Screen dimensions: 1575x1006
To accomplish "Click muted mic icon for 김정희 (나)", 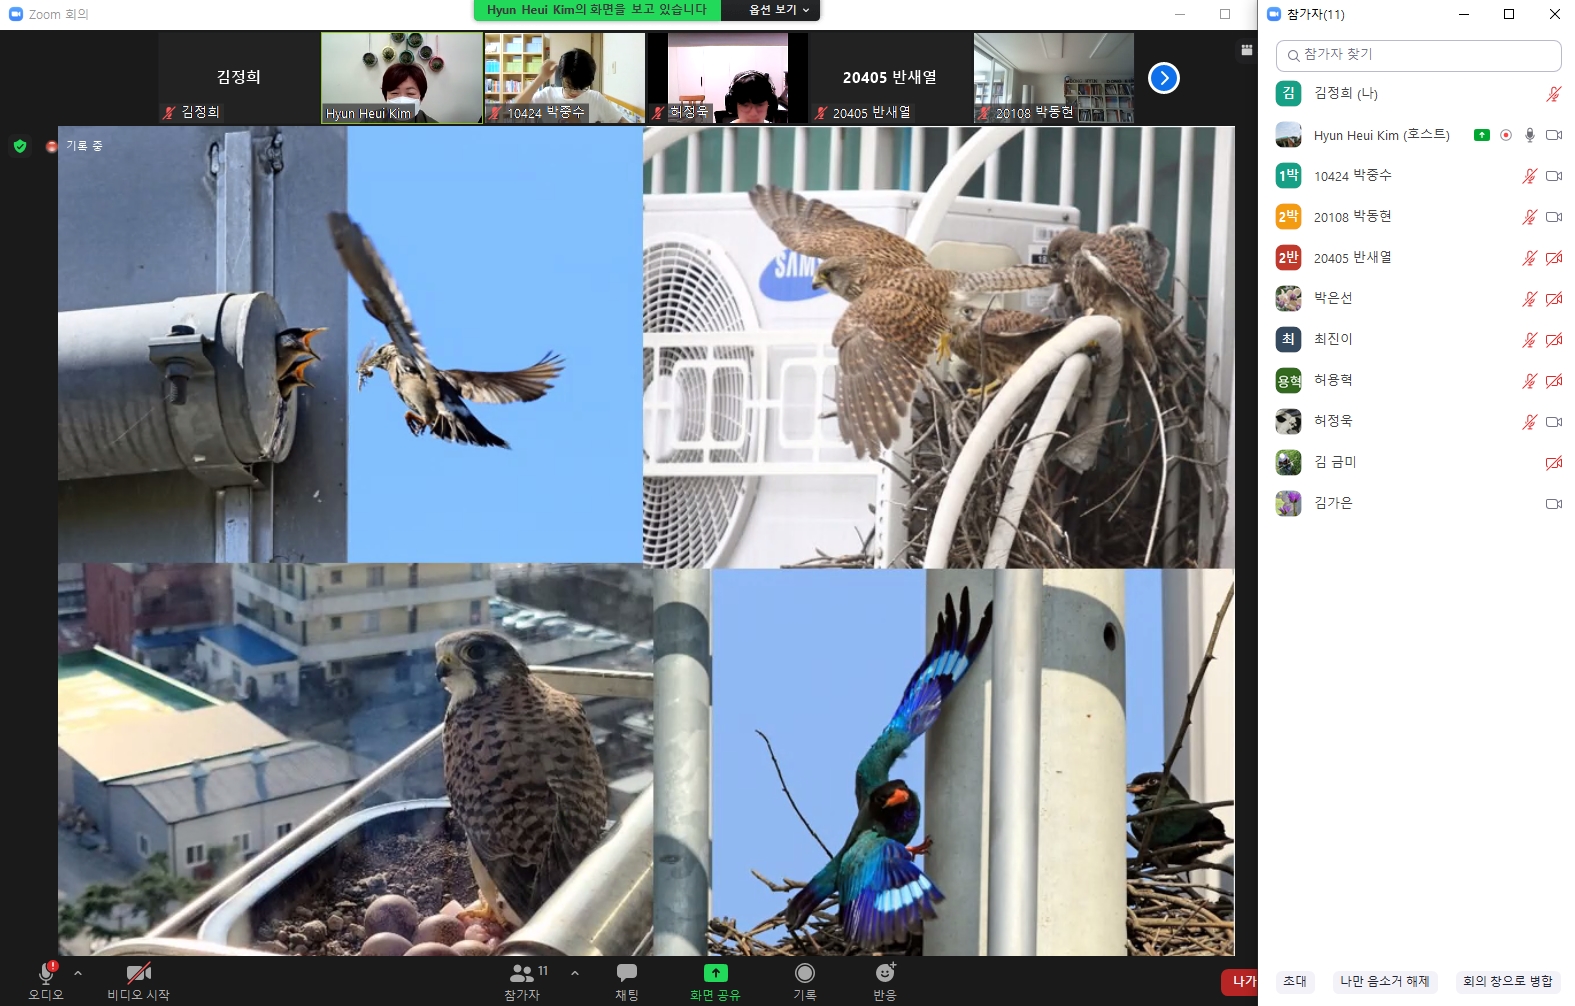I will click(x=1553, y=94).
